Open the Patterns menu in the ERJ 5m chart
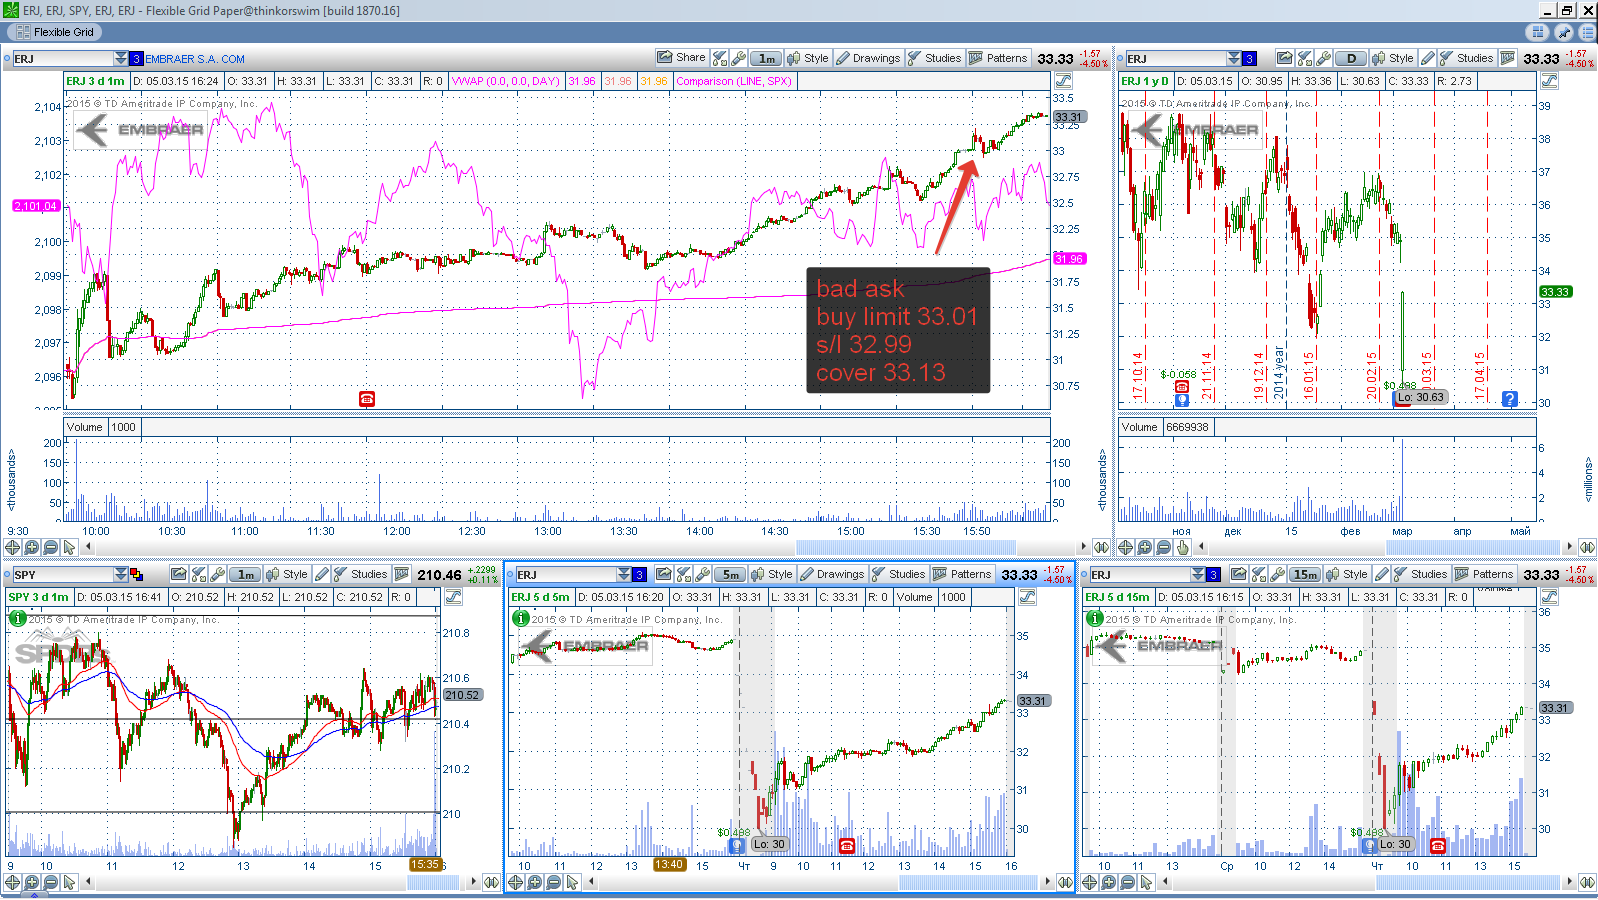Viewport: 1598px width, 900px height. click(x=962, y=574)
